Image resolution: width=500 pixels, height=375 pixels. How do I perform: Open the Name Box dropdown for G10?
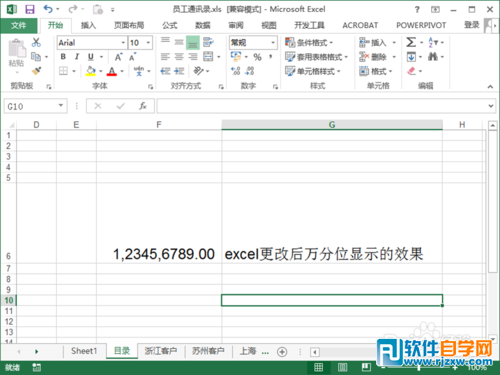click(x=61, y=106)
